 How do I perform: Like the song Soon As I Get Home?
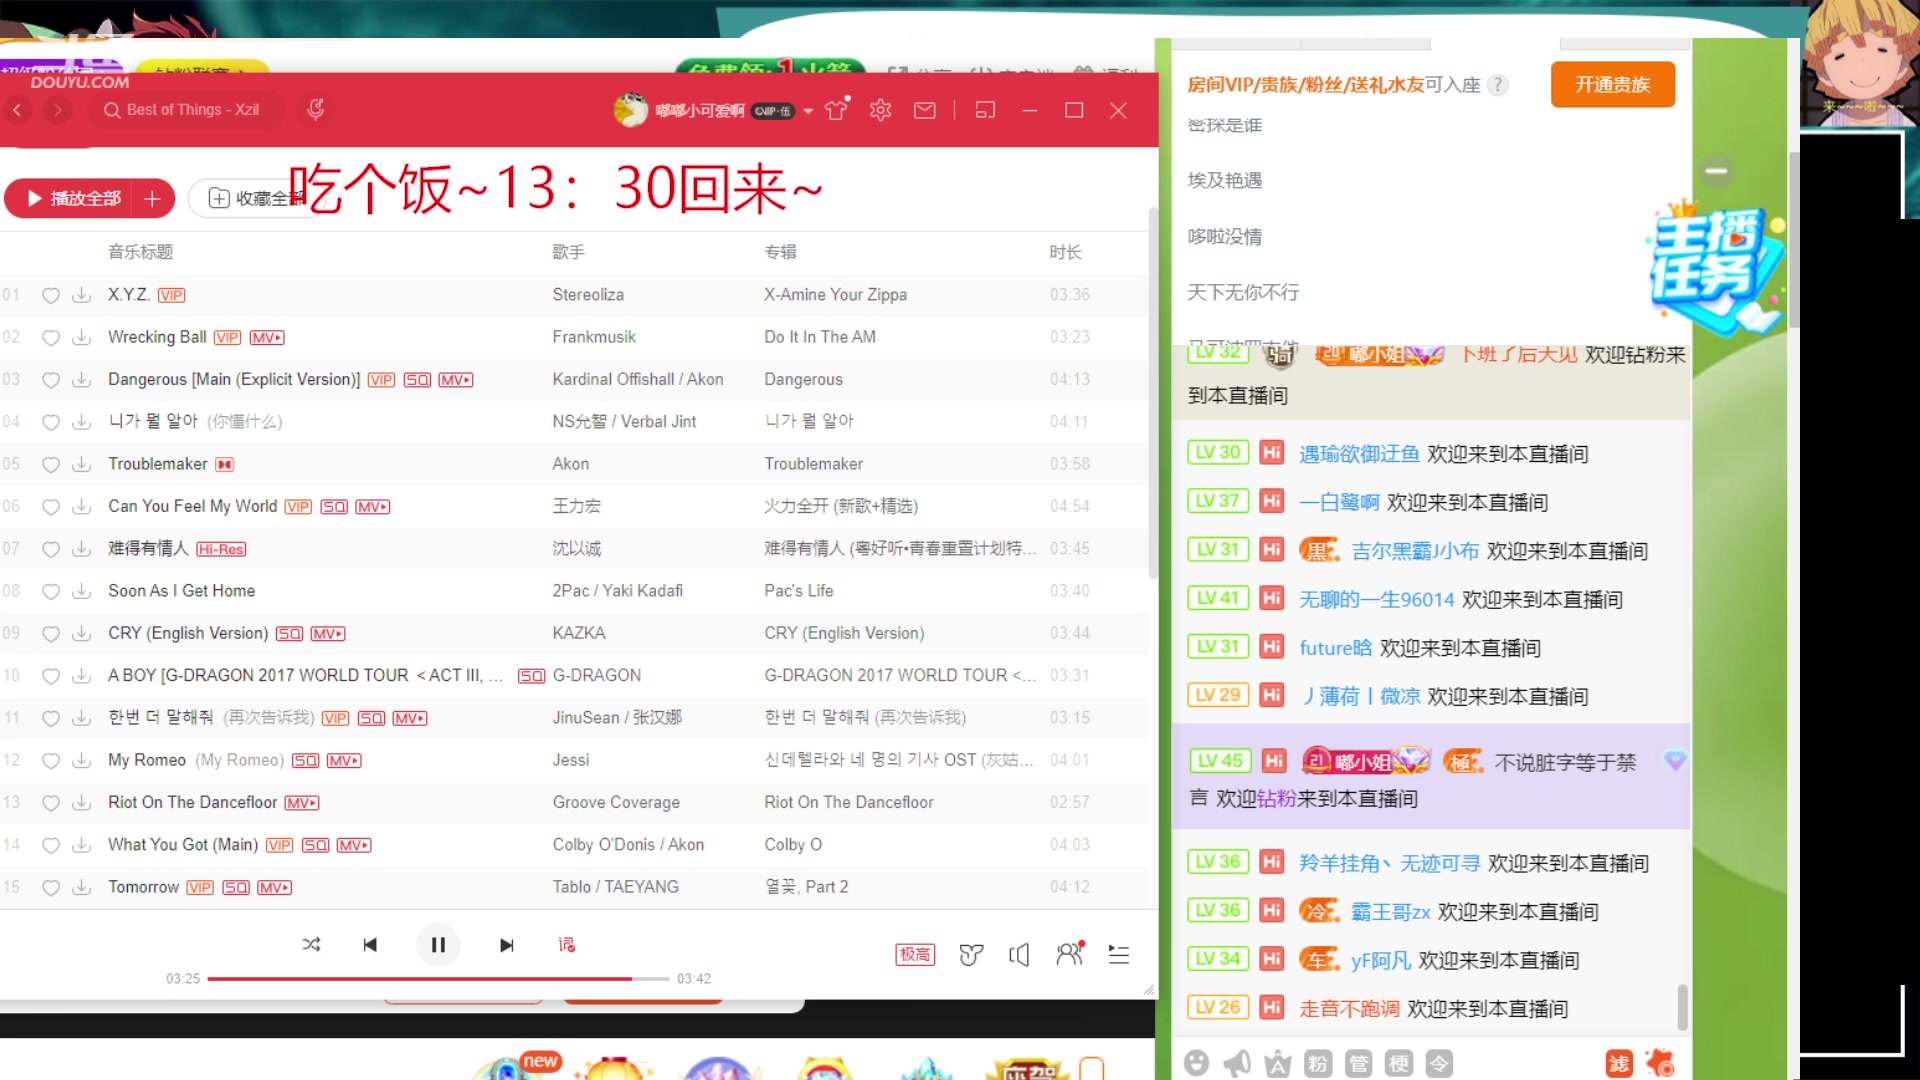[51, 591]
